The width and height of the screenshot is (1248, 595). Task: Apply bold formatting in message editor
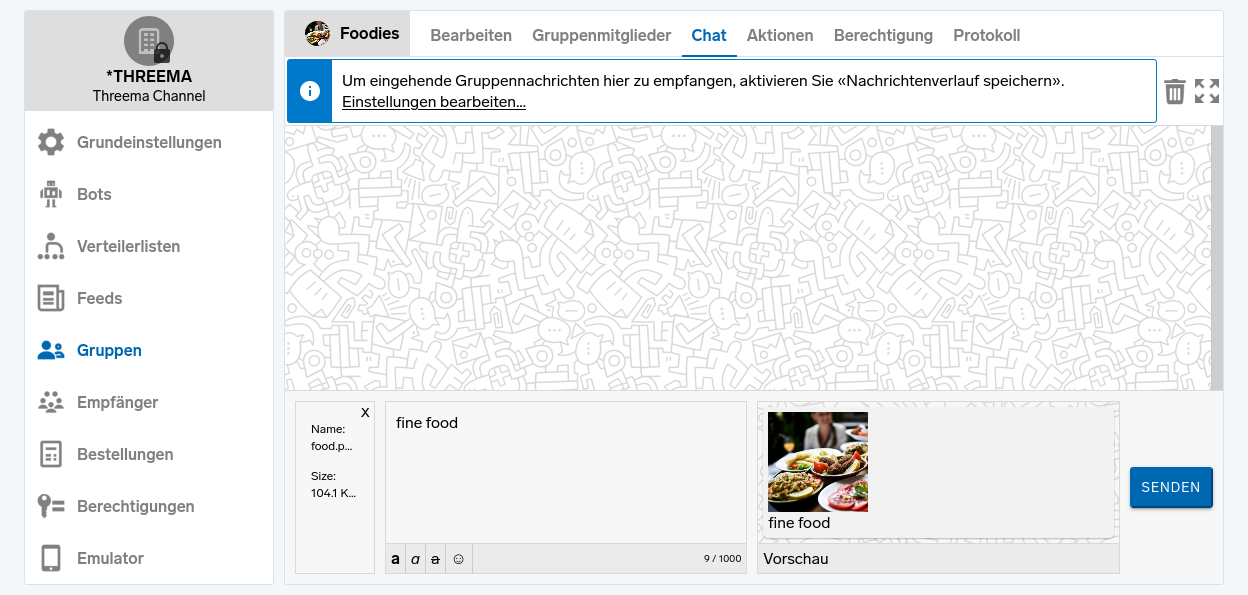click(x=395, y=559)
